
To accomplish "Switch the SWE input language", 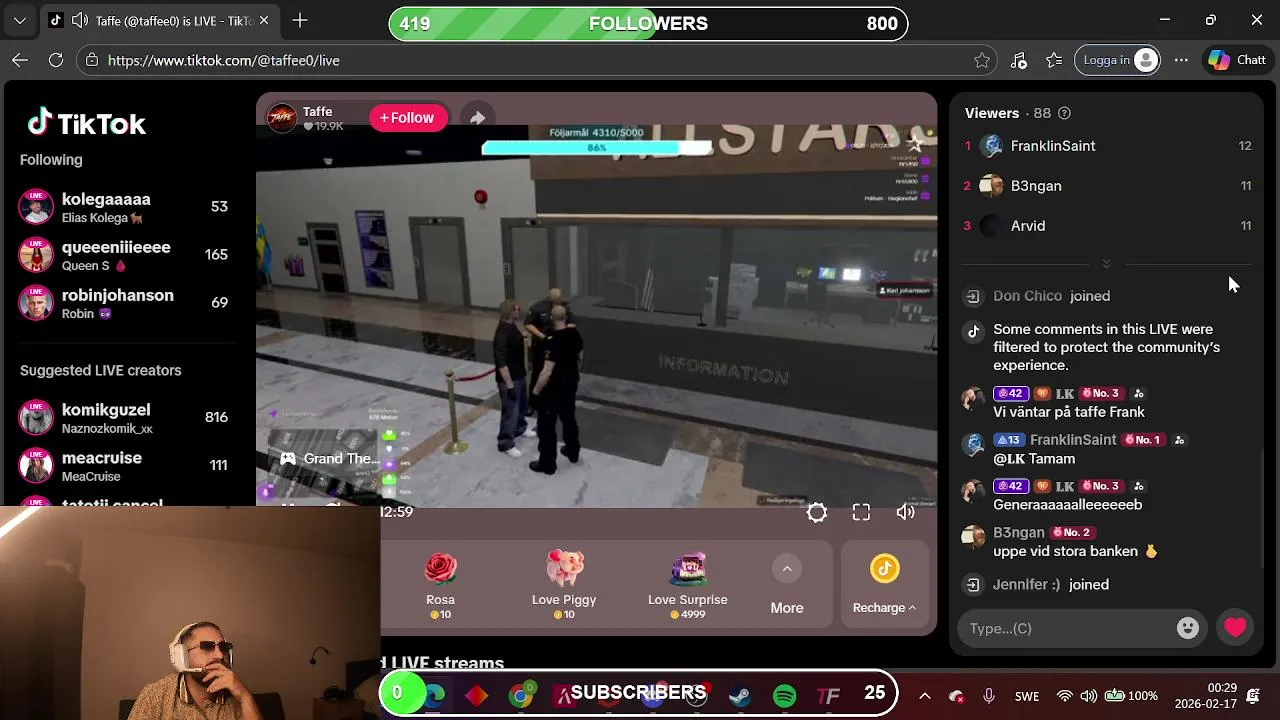I will pos(1027,696).
